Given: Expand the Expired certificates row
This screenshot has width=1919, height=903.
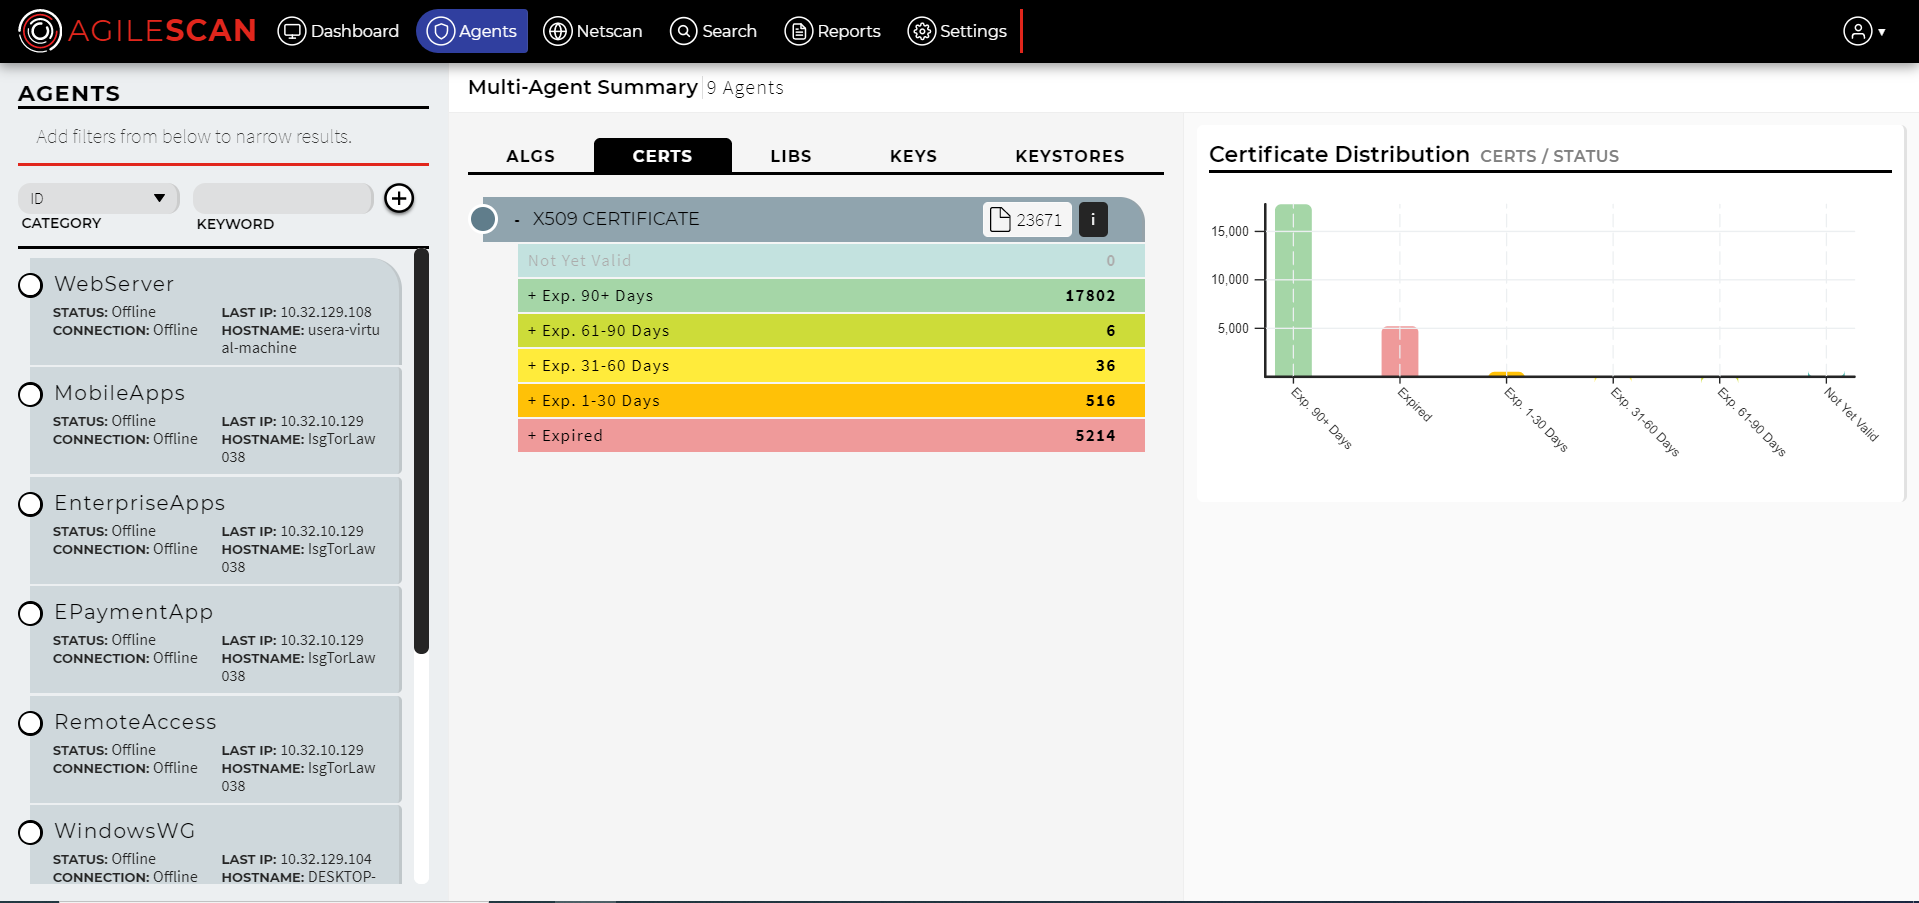Looking at the screenshot, I should tap(830, 436).
